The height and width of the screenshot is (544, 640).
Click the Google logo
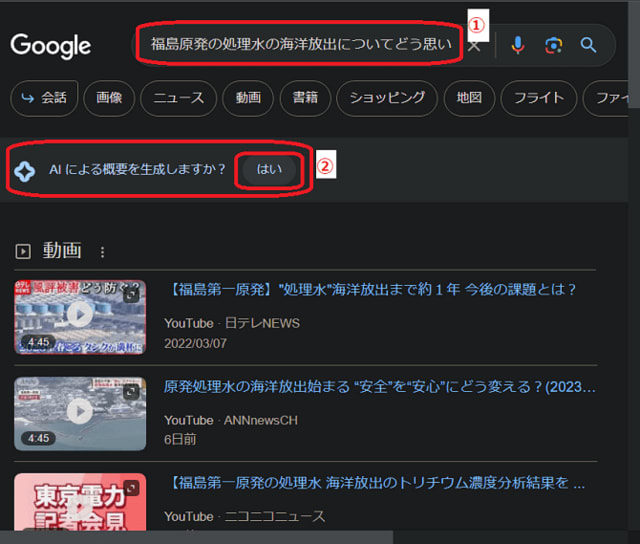coord(51,45)
